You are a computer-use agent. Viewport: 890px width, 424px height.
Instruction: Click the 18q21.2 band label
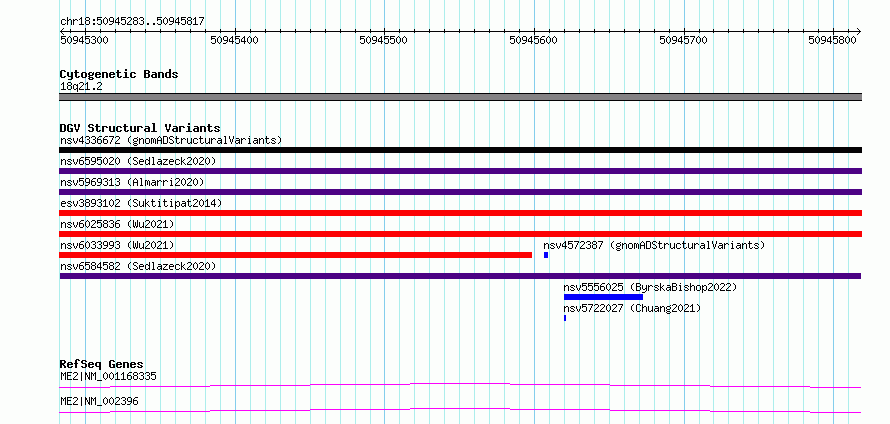tap(81, 87)
